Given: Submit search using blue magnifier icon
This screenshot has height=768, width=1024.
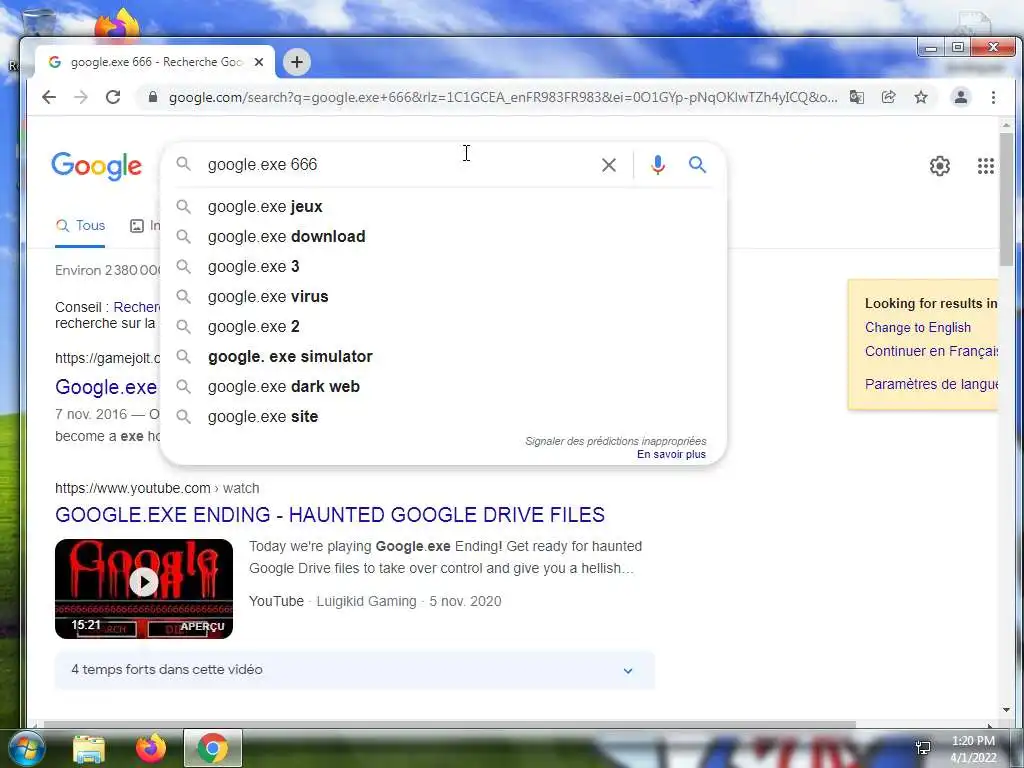Looking at the screenshot, I should tap(697, 165).
